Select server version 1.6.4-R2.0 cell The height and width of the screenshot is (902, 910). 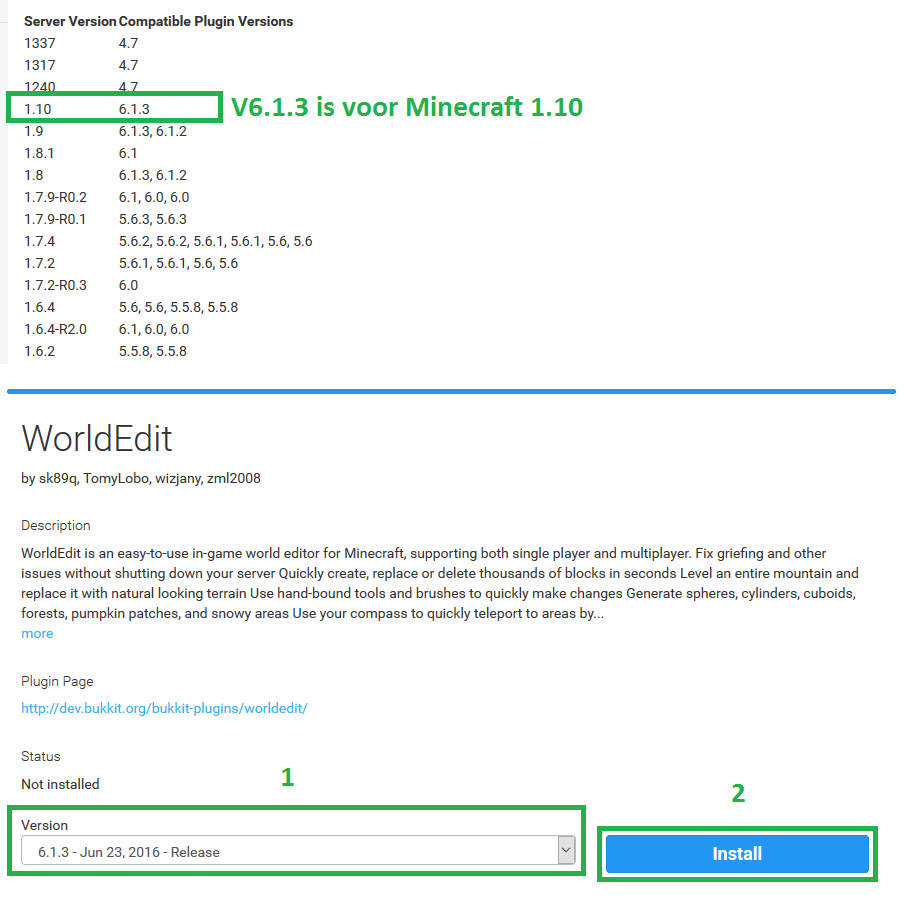coord(55,330)
